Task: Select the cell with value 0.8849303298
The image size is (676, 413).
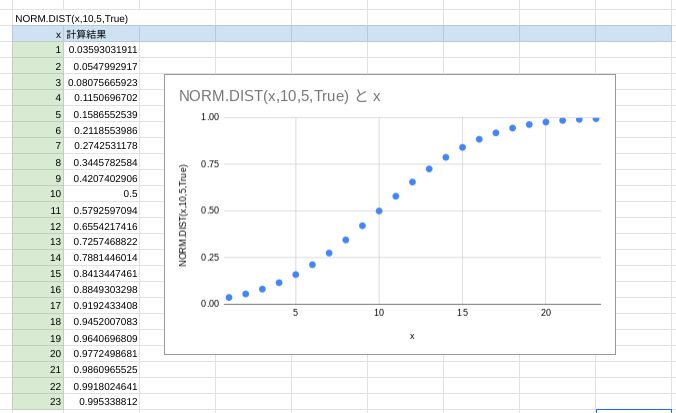Action: 102,290
